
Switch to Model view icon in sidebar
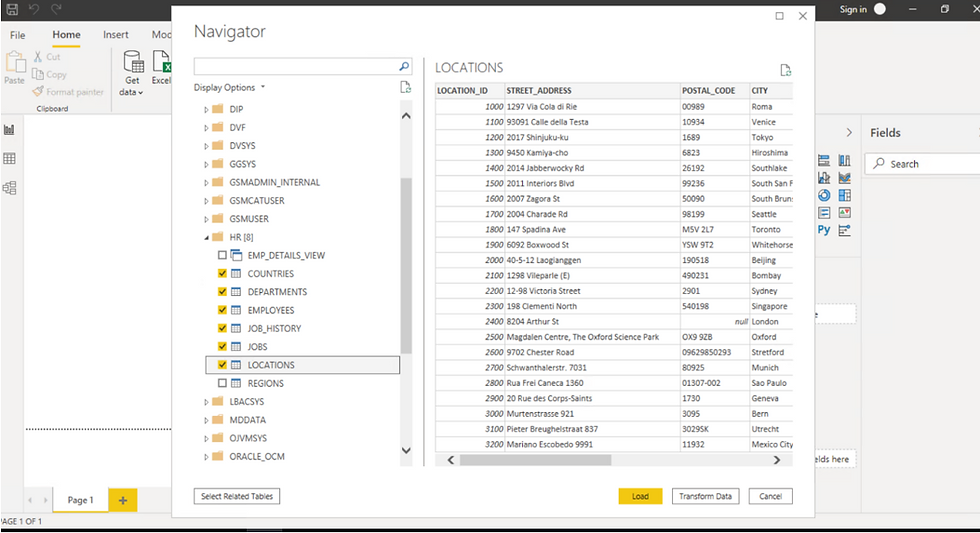click(9, 188)
